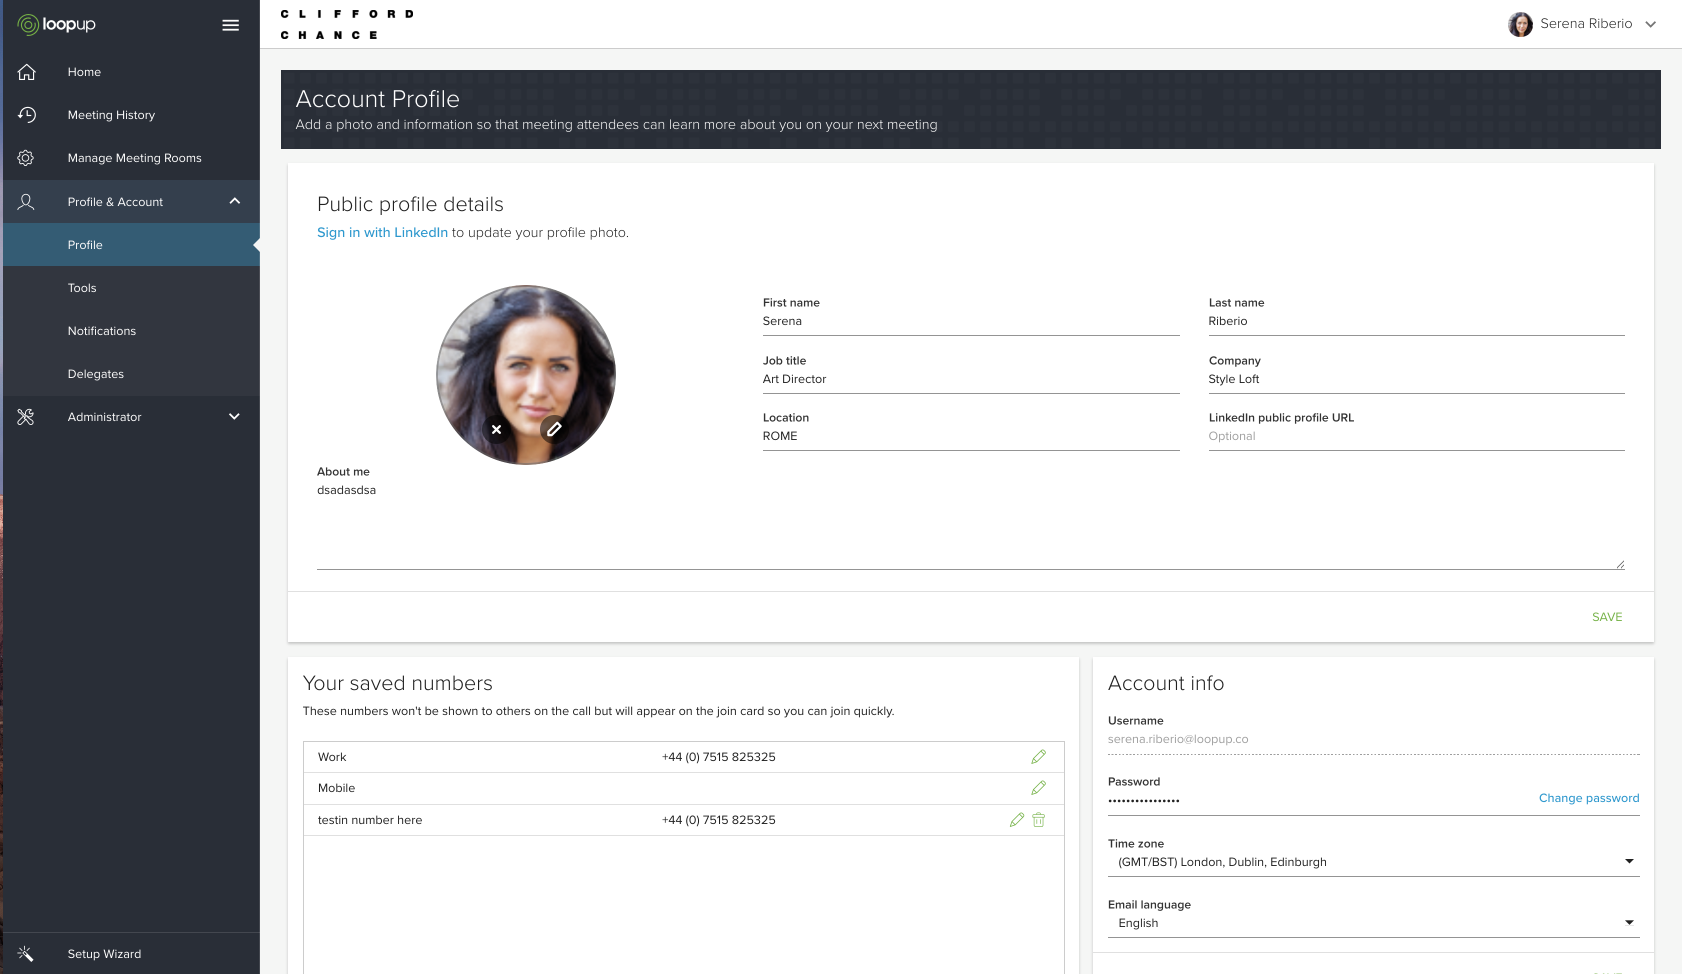
Task: Collapse the sidebar with hamburger icon
Action: [x=230, y=25]
